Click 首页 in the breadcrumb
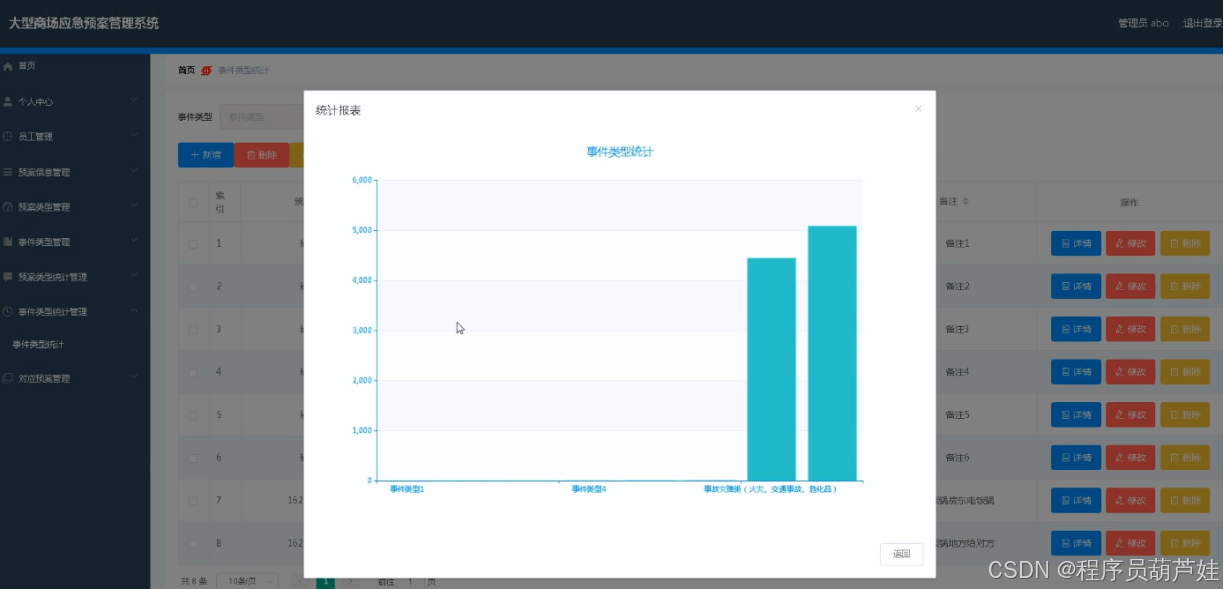The image size is (1224, 590). [186, 70]
